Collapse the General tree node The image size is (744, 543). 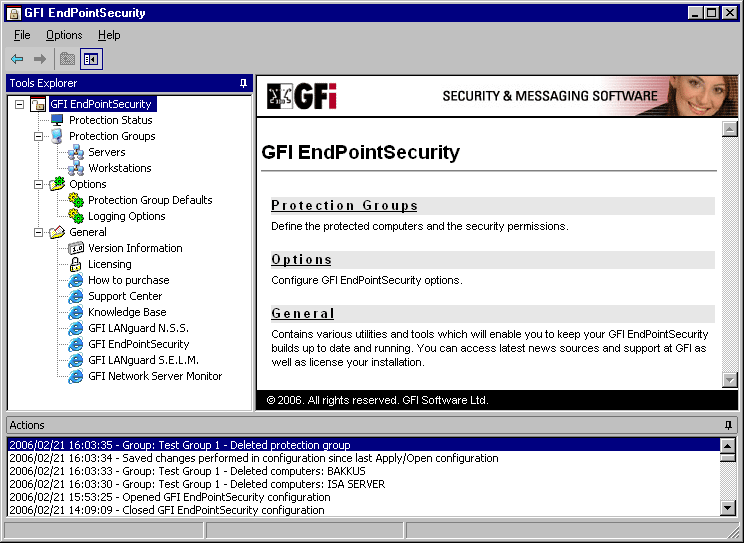(x=38, y=232)
